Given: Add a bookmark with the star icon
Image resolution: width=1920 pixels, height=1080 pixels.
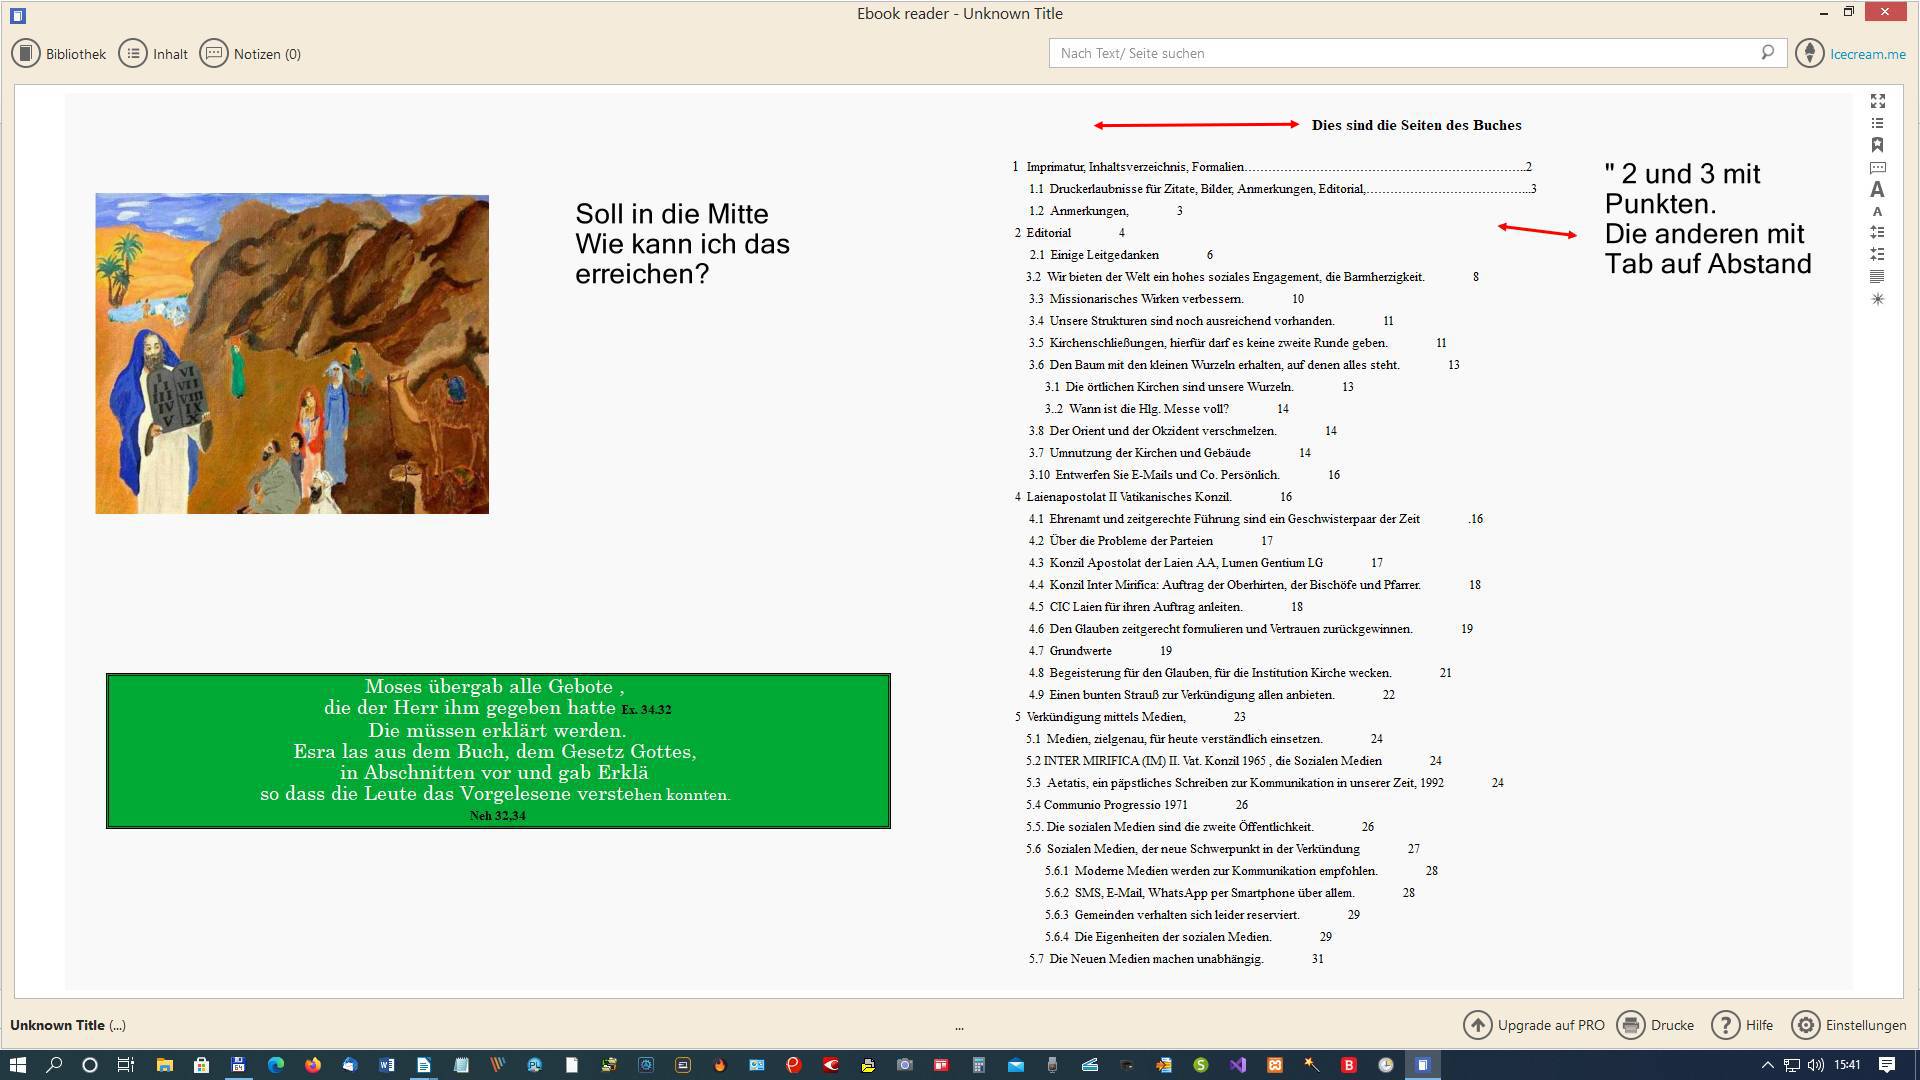Looking at the screenshot, I should [x=1877, y=145].
